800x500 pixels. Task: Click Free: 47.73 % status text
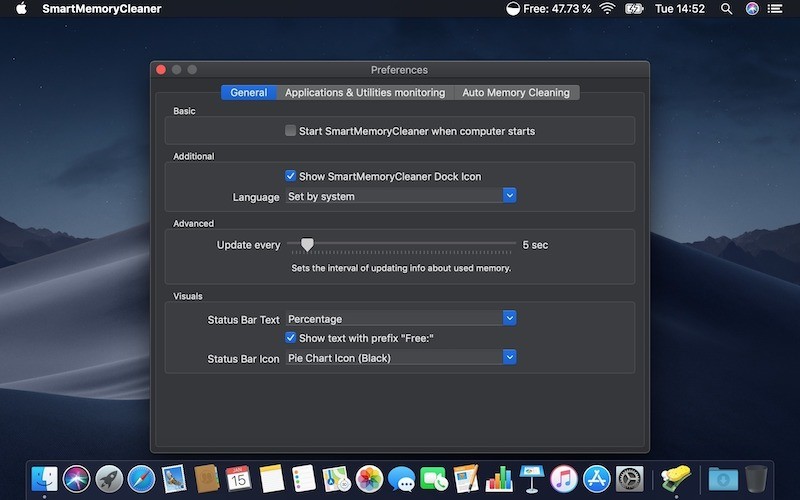click(x=557, y=9)
